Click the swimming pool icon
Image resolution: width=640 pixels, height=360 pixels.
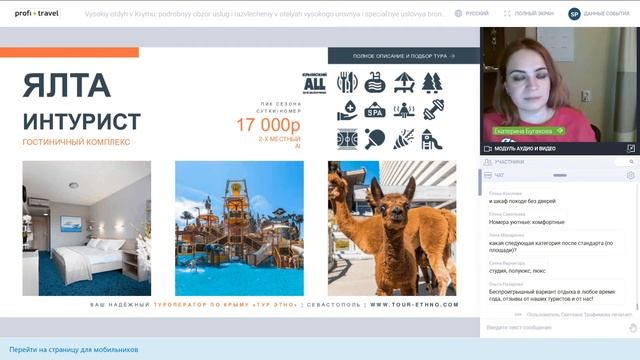pos(375,82)
